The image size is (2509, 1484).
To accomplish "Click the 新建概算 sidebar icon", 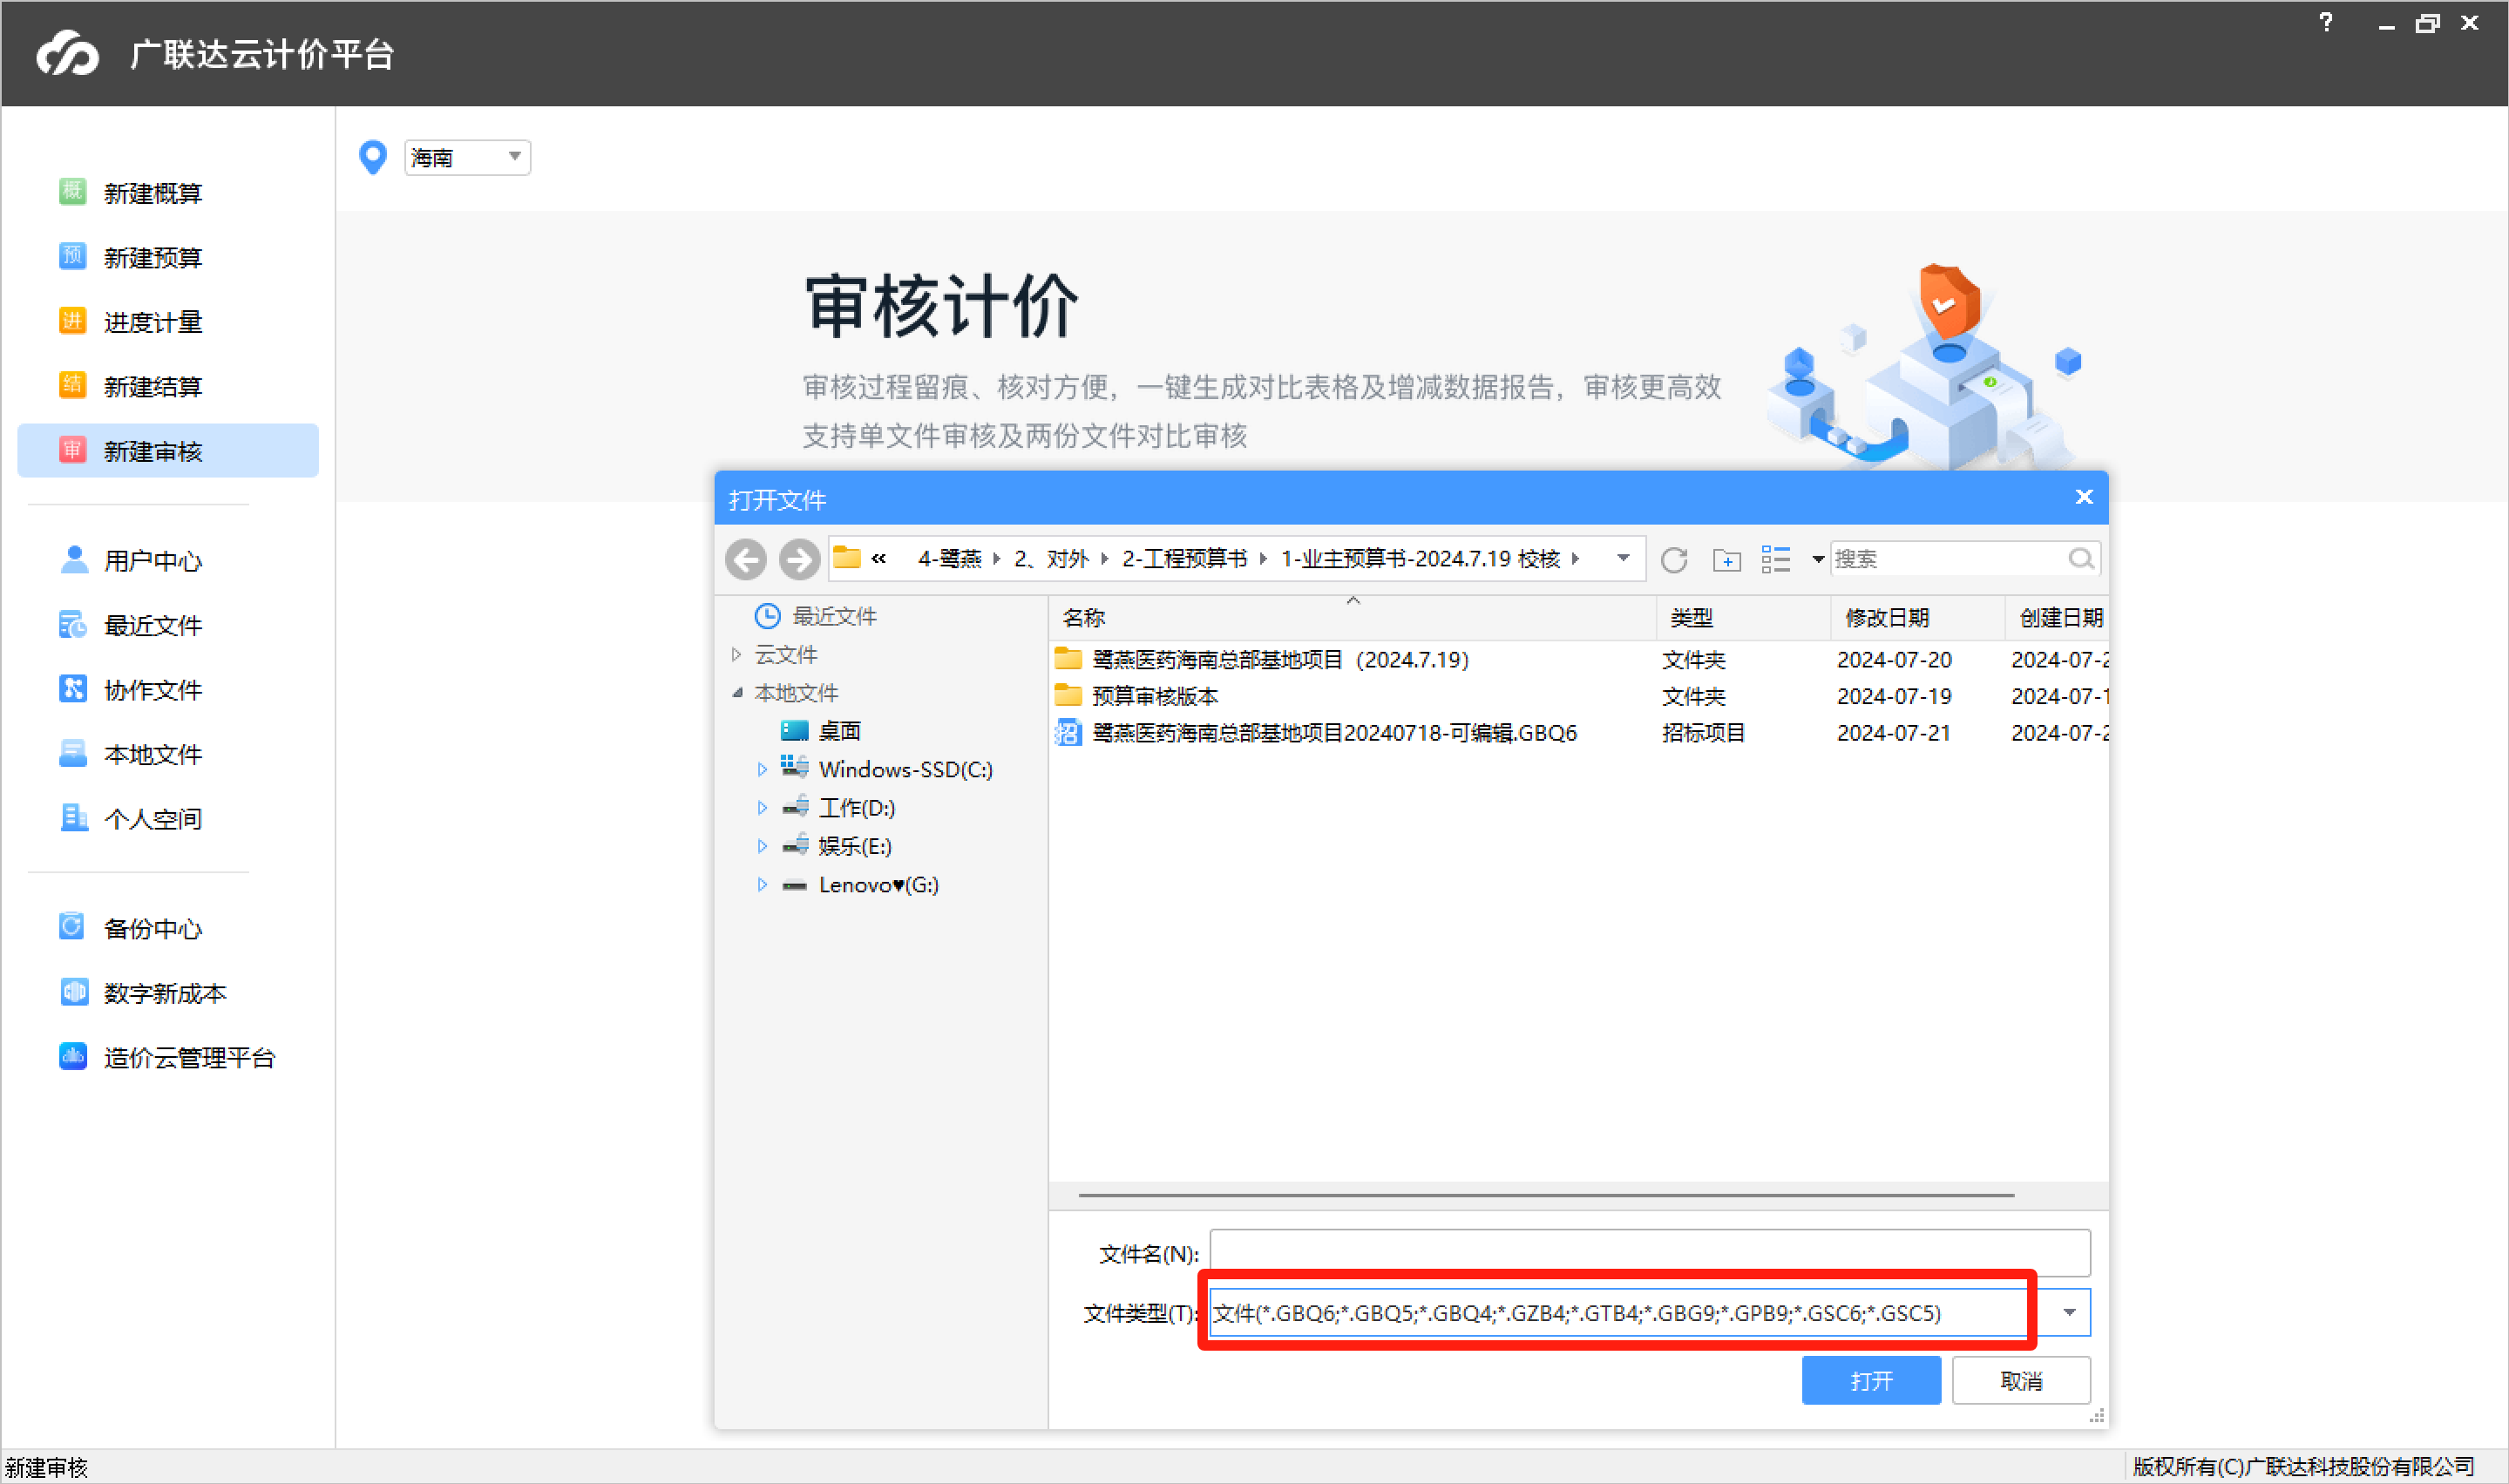I will (x=72, y=191).
